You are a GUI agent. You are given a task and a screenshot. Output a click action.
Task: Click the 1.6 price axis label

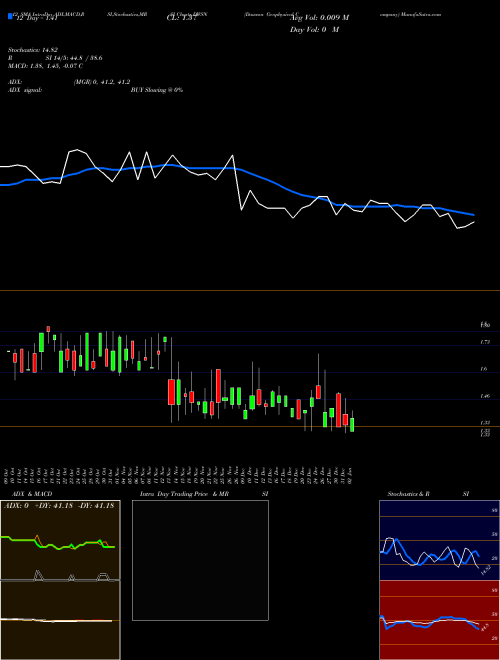(484, 369)
